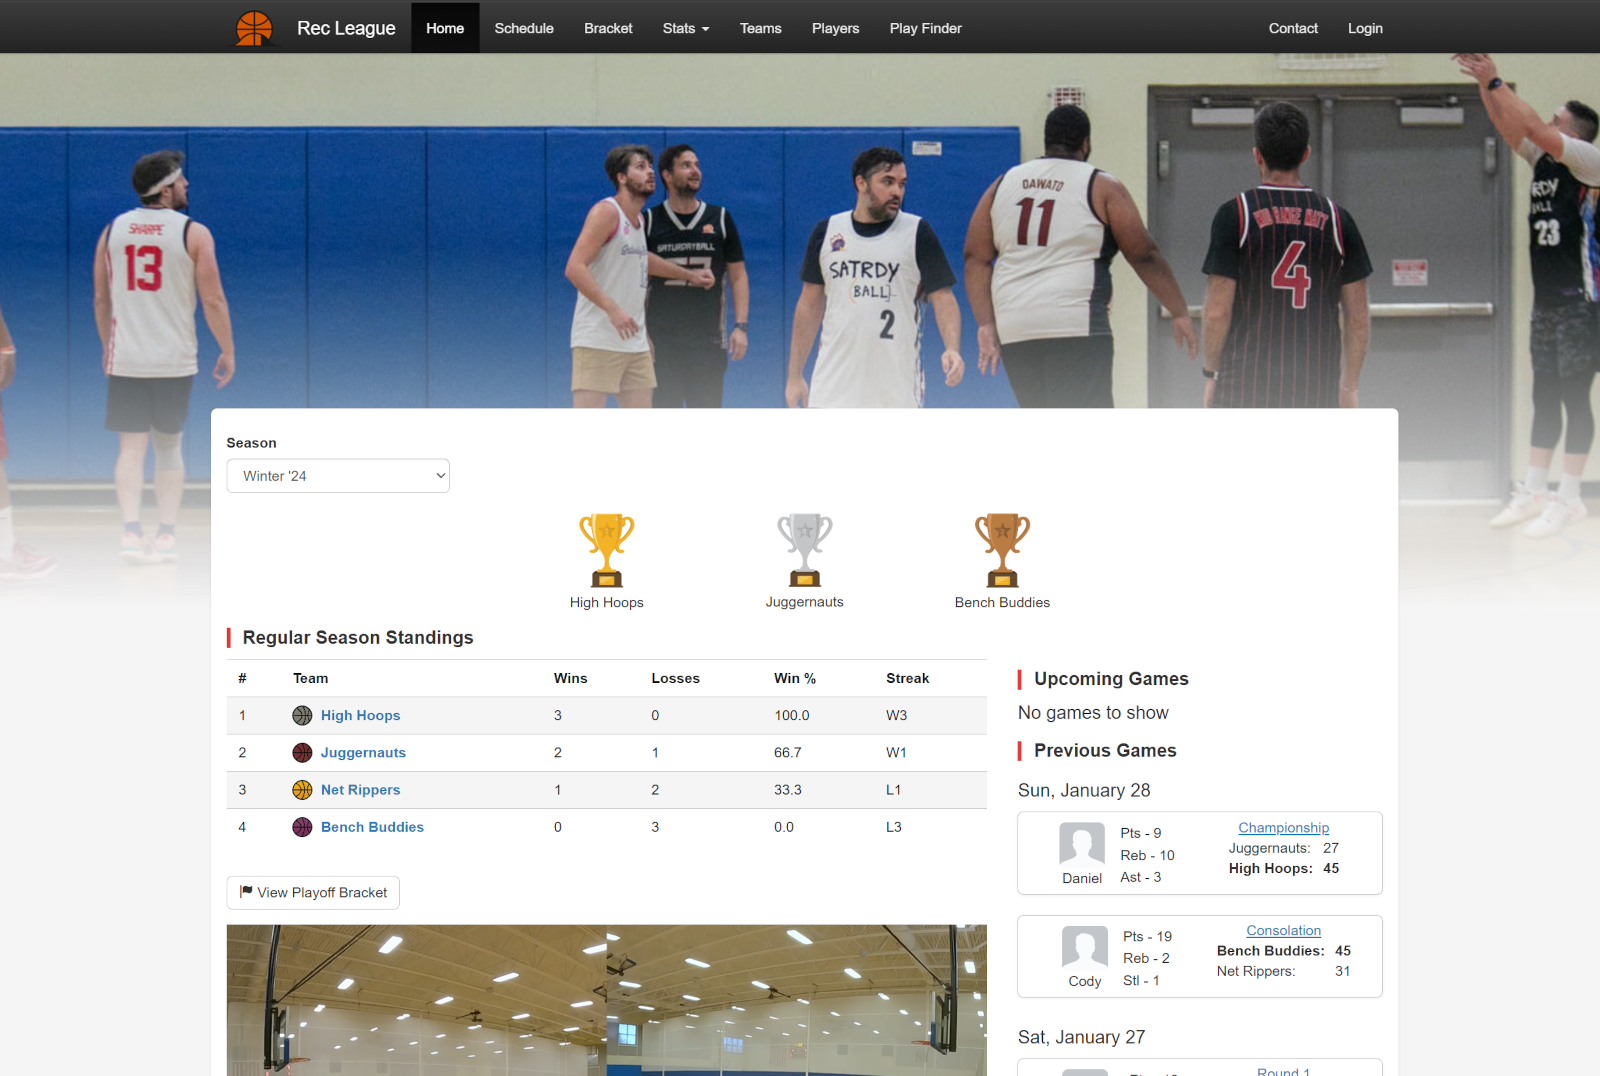
Task: Open the Season dropdown showing Winter '24
Action: [x=338, y=476]
